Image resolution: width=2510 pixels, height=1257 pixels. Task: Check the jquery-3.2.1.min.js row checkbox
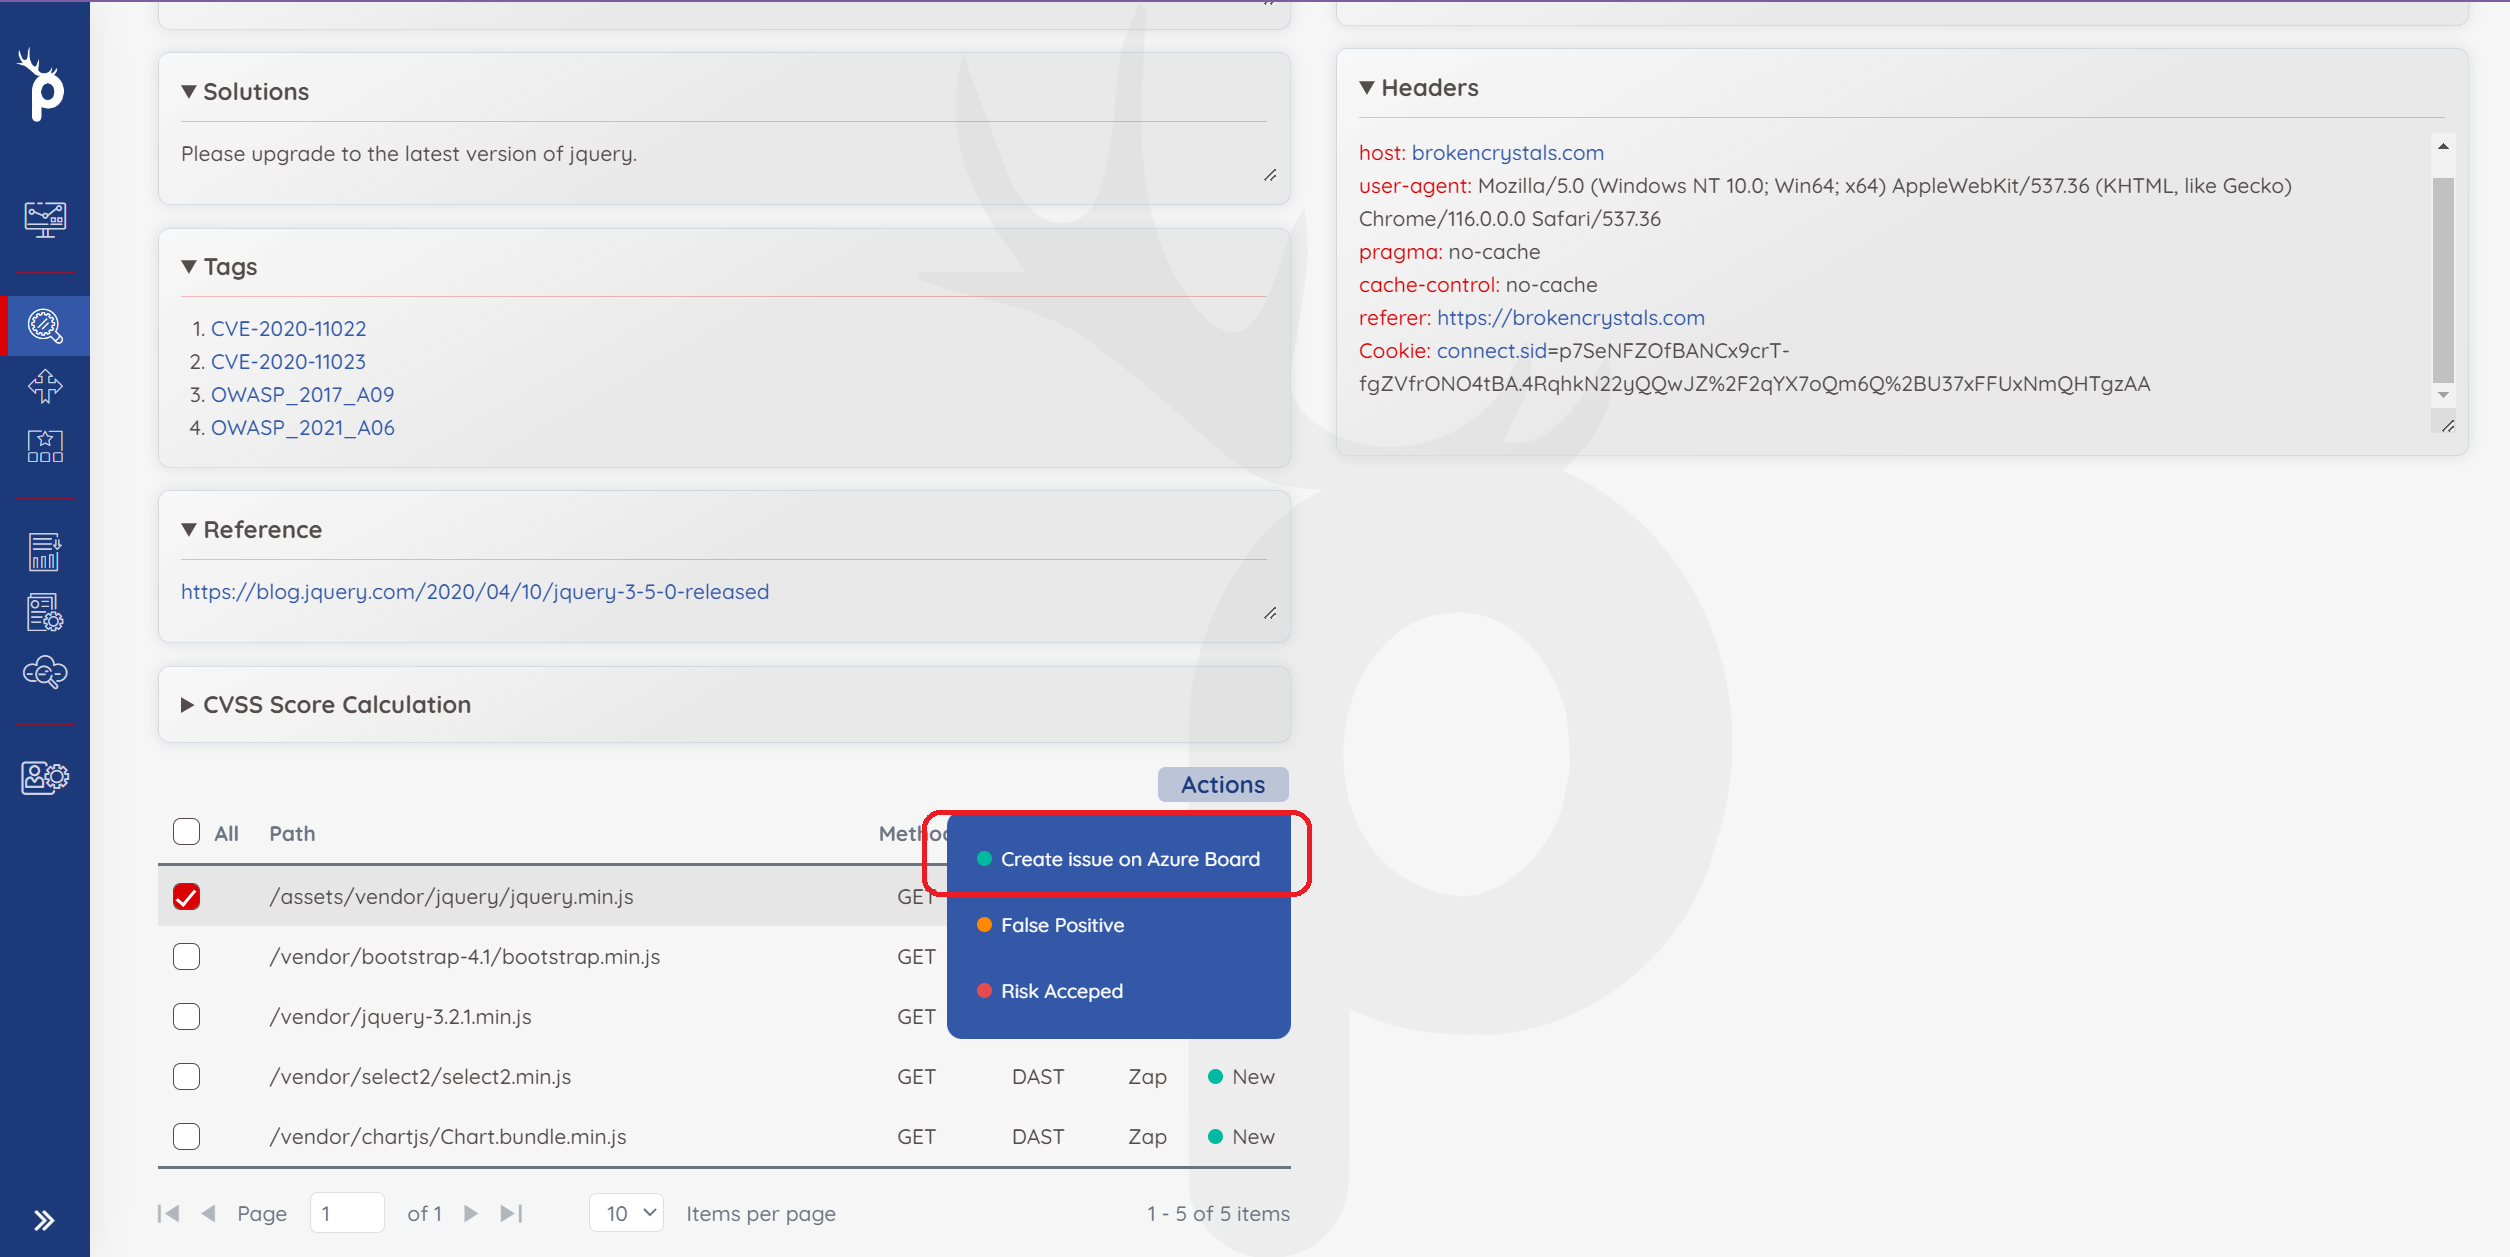click(x=186, y=1016)
